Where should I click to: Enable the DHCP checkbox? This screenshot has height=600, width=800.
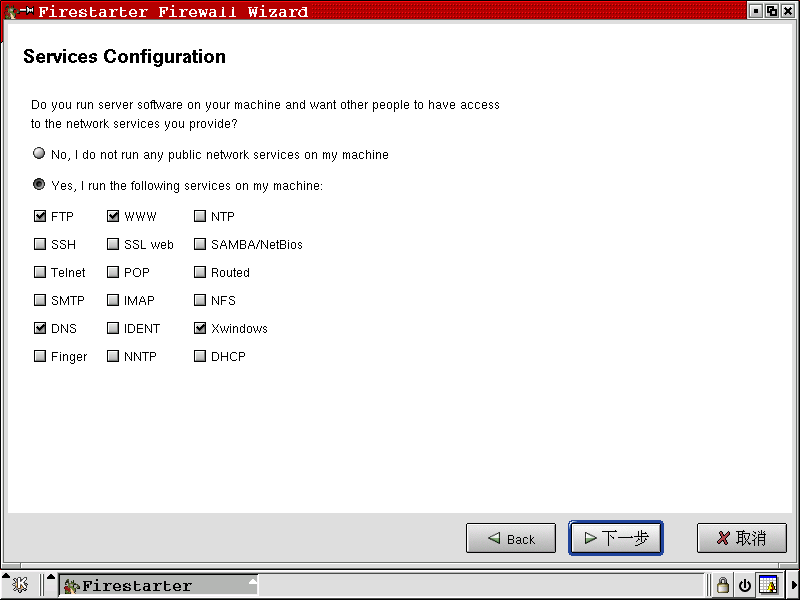coord(200,356)
